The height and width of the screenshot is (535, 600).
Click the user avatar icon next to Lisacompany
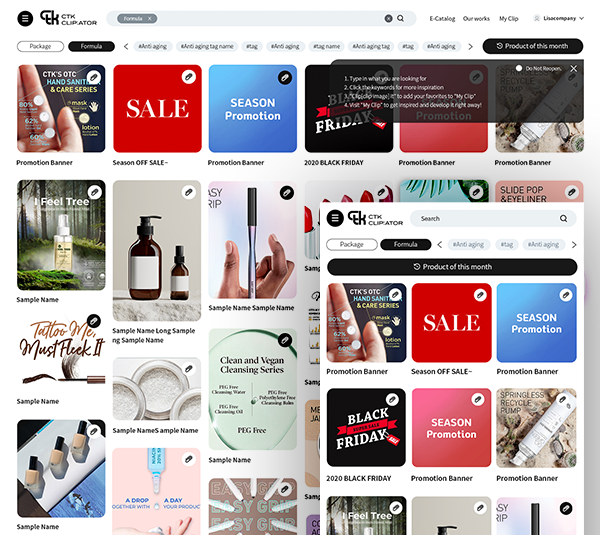pos(537,18)
